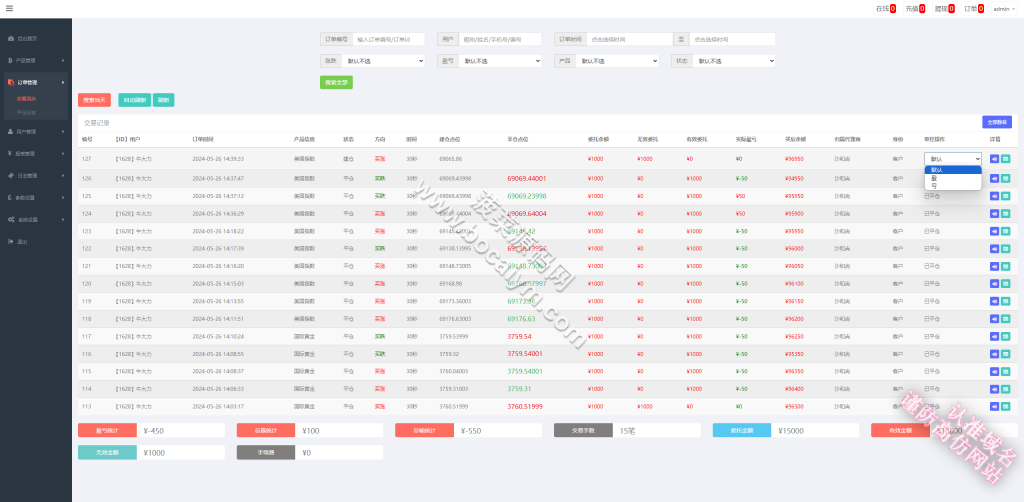The image size is (1024, 502).
Task: Open the admin account dropdown
Action: (1004, 8)
